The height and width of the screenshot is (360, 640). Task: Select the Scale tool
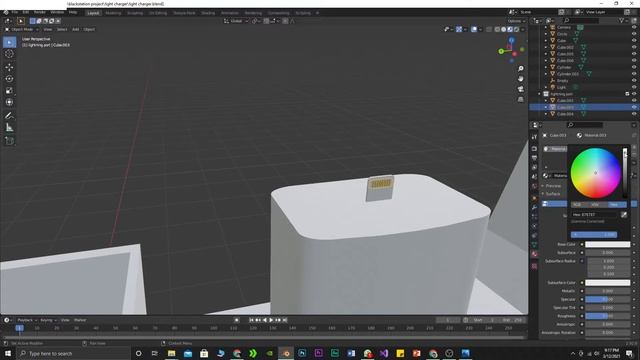click(9, 91)
